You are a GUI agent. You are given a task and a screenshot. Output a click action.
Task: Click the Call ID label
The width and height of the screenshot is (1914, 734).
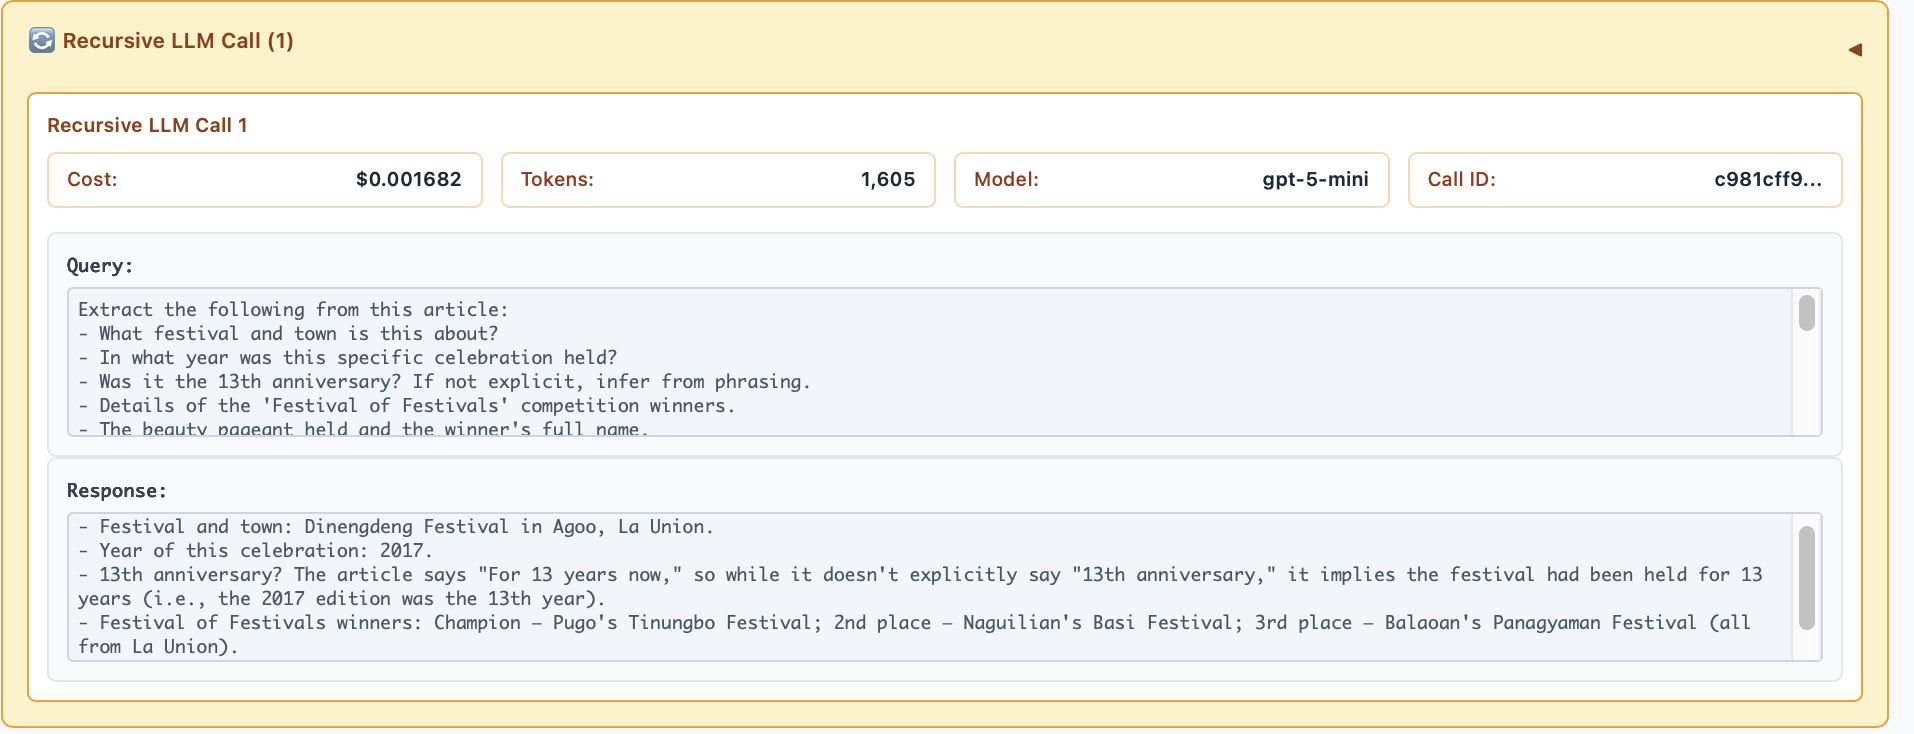click(1461, 180)
